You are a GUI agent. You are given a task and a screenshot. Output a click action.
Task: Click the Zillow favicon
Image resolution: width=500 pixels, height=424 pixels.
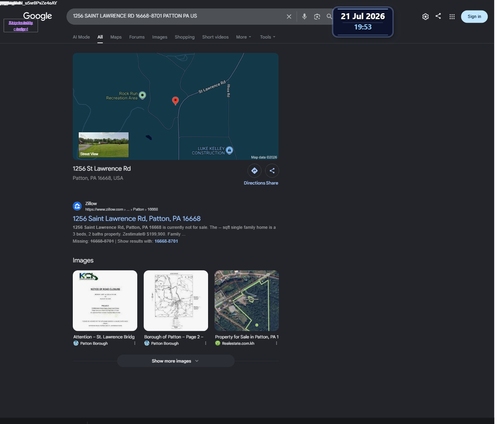[77, 206]
